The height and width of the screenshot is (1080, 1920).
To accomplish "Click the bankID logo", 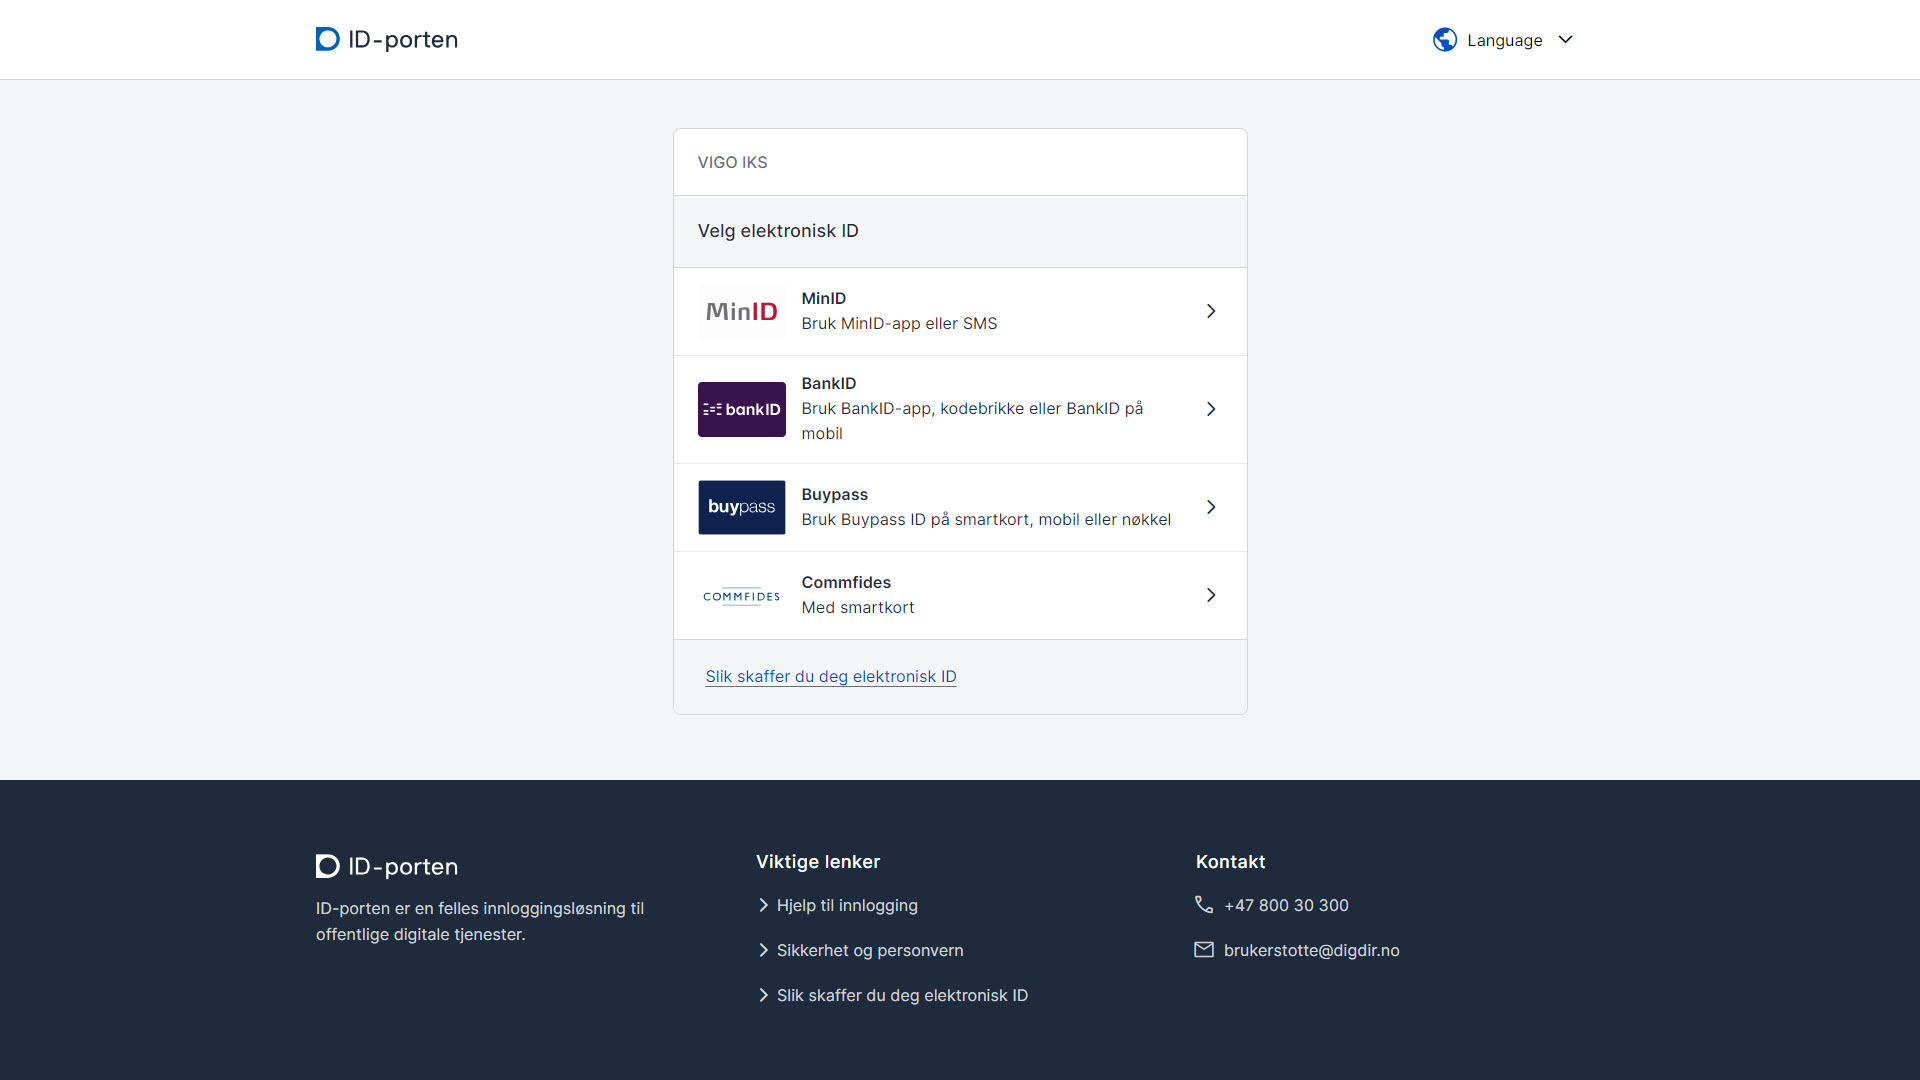I will pos(741,409).
